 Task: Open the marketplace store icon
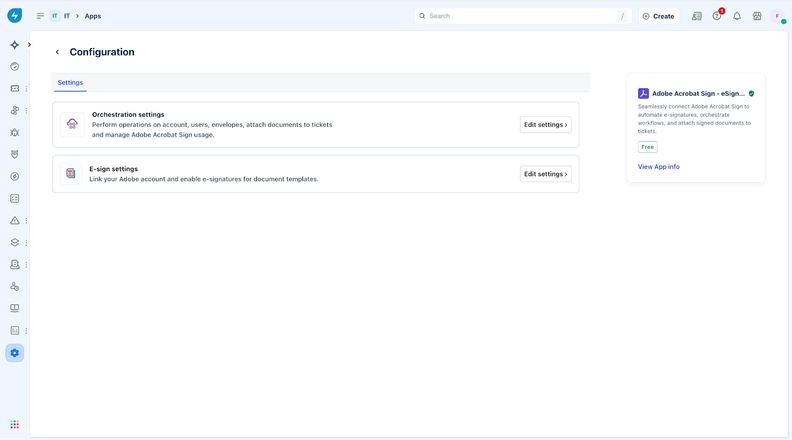[x=757, y=16]
